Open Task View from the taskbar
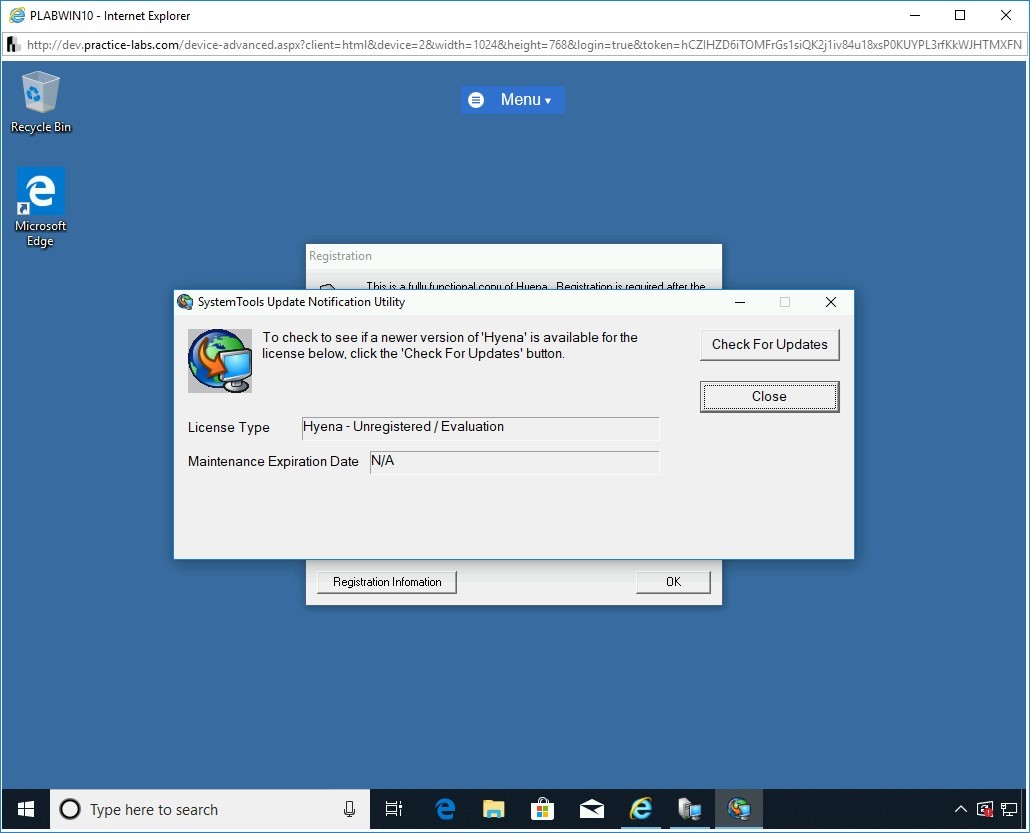 pos(394,809)
